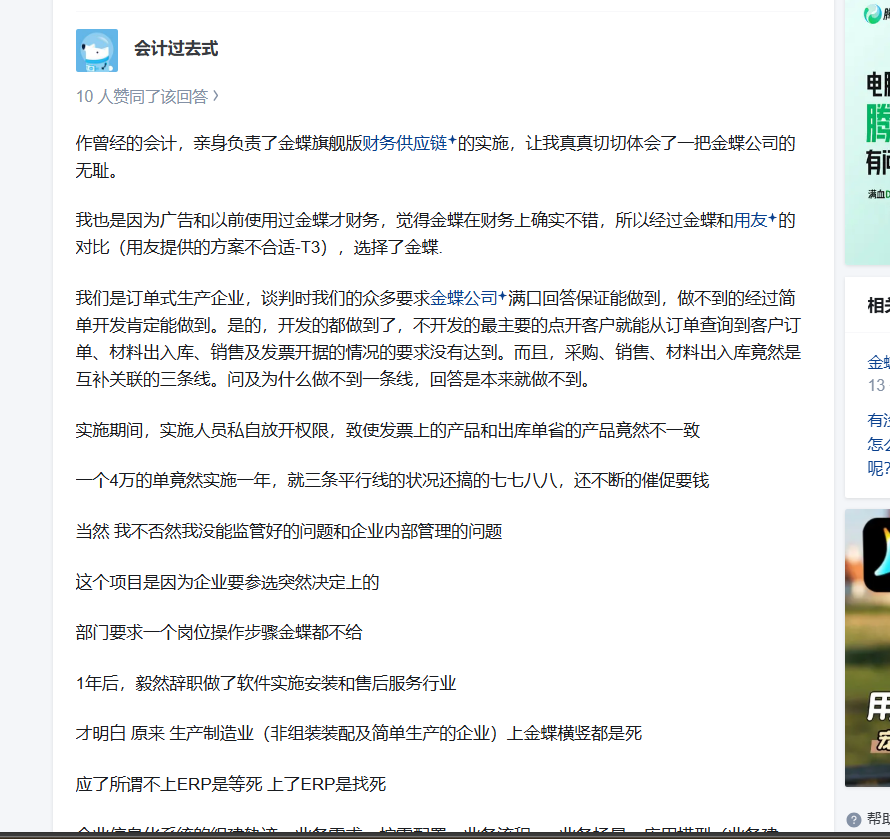Viewport: 890px width, 839px height.
Task: Click the line 部门要求一个岗位操作步骤金蝶都不给
Action: point(219,632)
